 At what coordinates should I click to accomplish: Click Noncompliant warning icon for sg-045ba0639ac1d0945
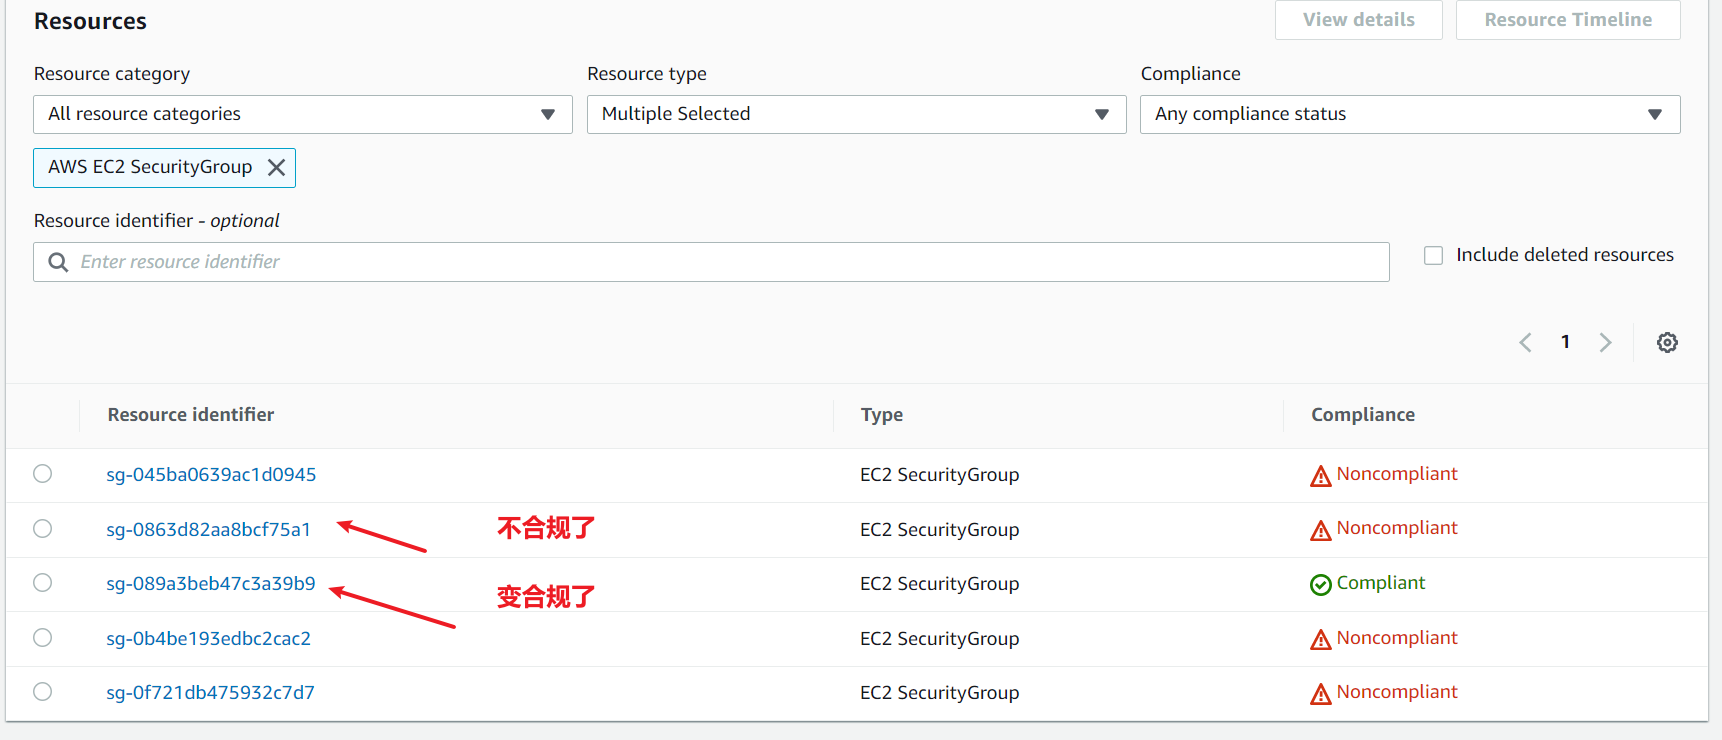tap(1320, 476)
